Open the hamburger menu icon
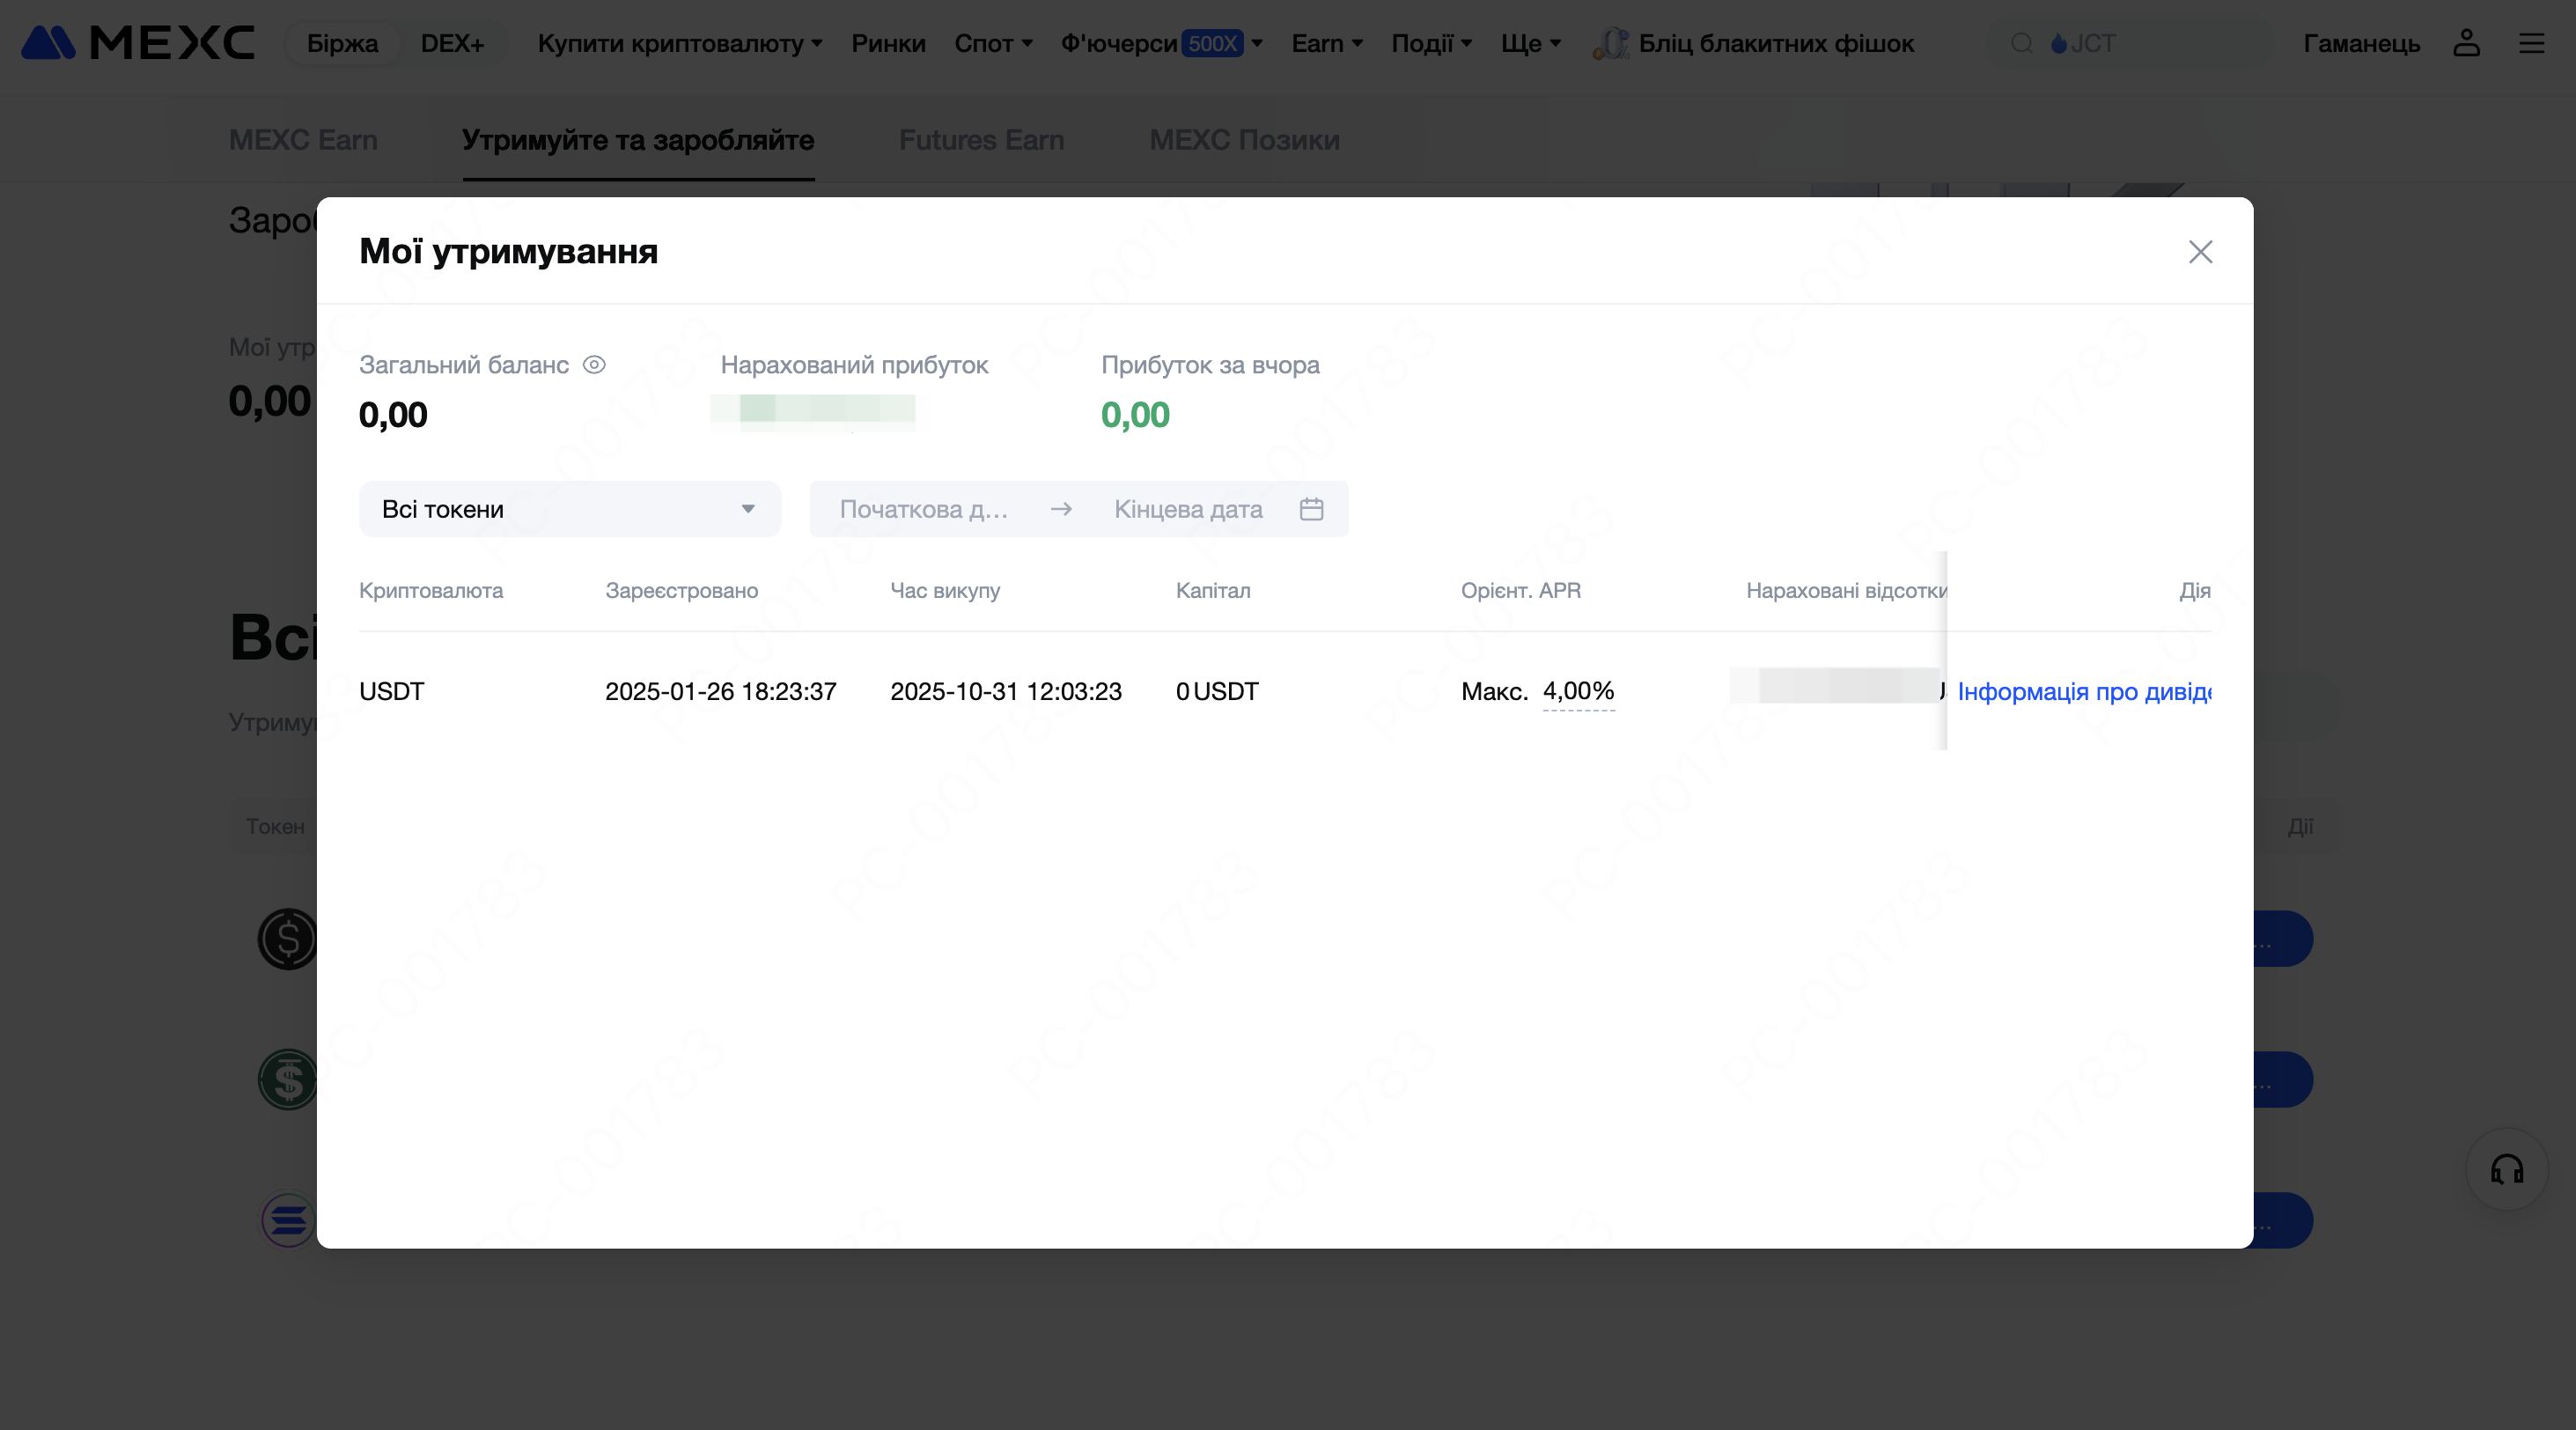This screenshot has height=1430, width=2576. [2531, 43]
